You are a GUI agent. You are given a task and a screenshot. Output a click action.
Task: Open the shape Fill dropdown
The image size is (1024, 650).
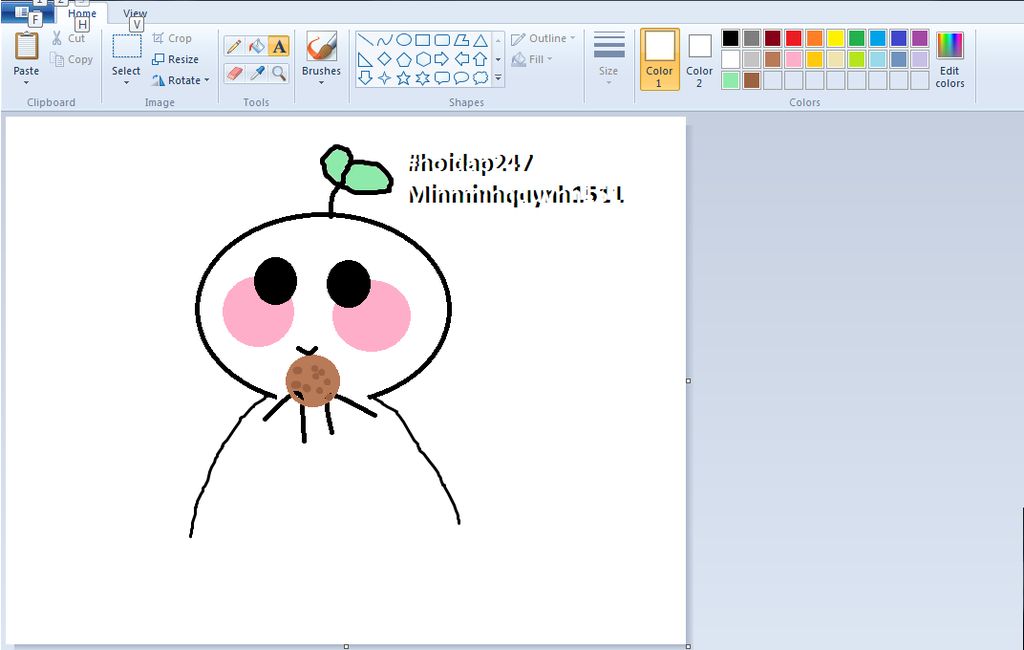pyautogui.click(x=532, y=59)
